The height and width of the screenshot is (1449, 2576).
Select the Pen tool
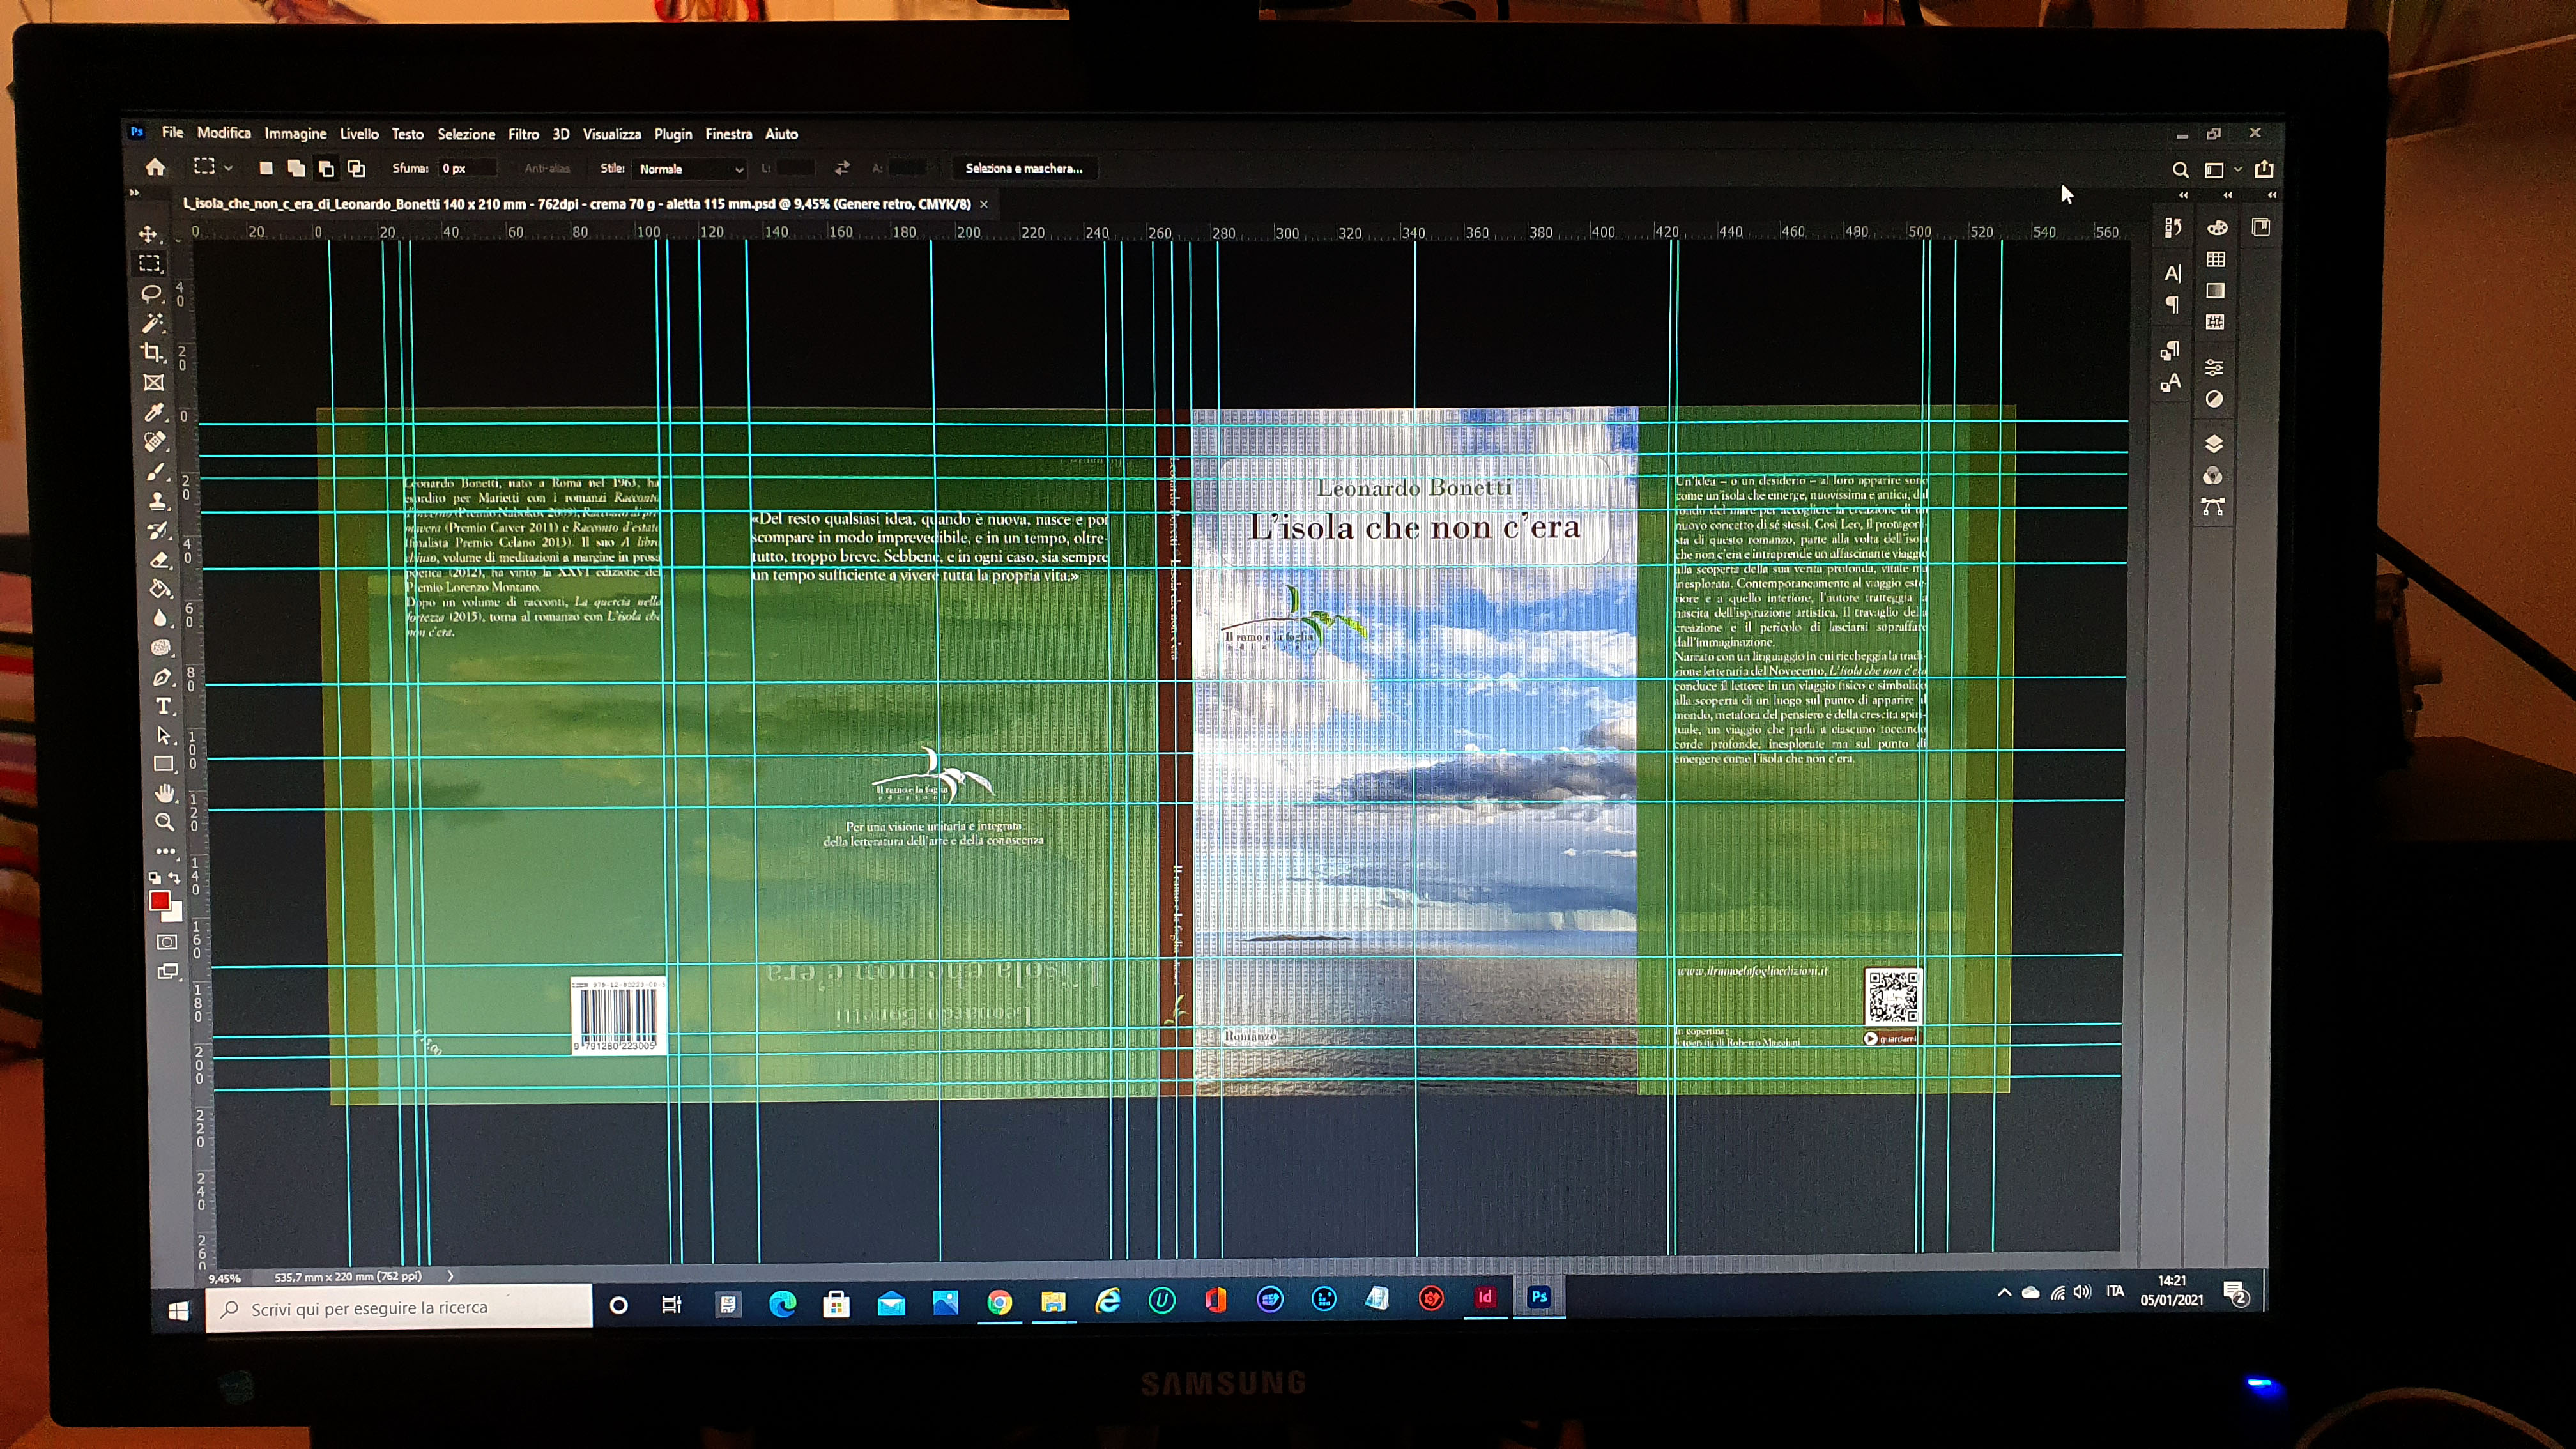coord(162,677)
